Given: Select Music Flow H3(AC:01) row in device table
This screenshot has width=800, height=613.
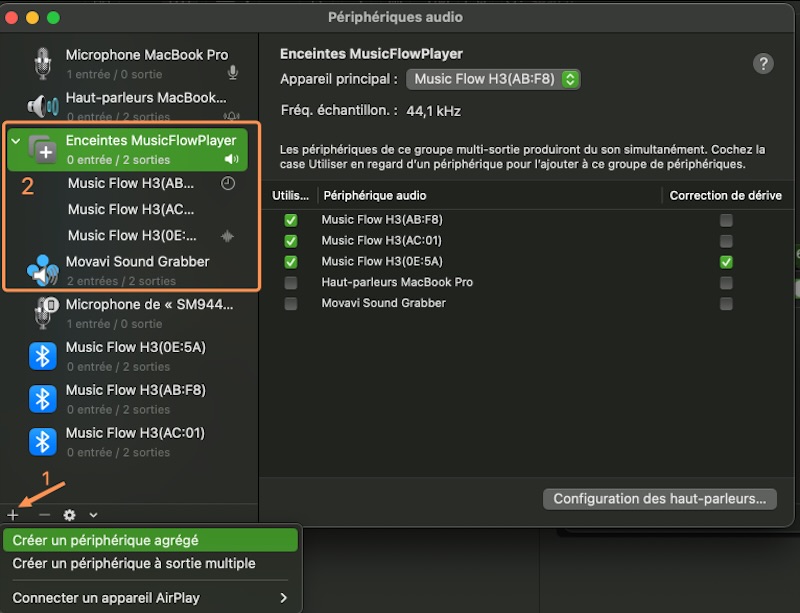Looking at the screenshot, I should click(381, 241).
